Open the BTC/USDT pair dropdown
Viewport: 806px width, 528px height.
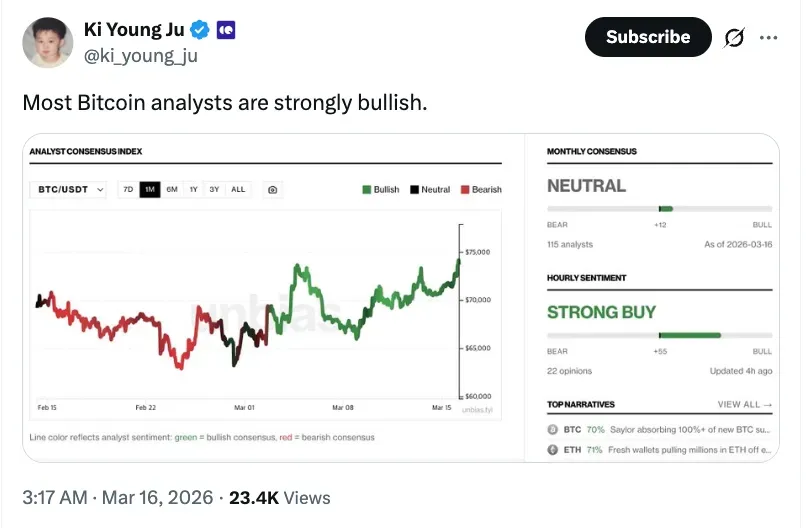coord(71,189)
